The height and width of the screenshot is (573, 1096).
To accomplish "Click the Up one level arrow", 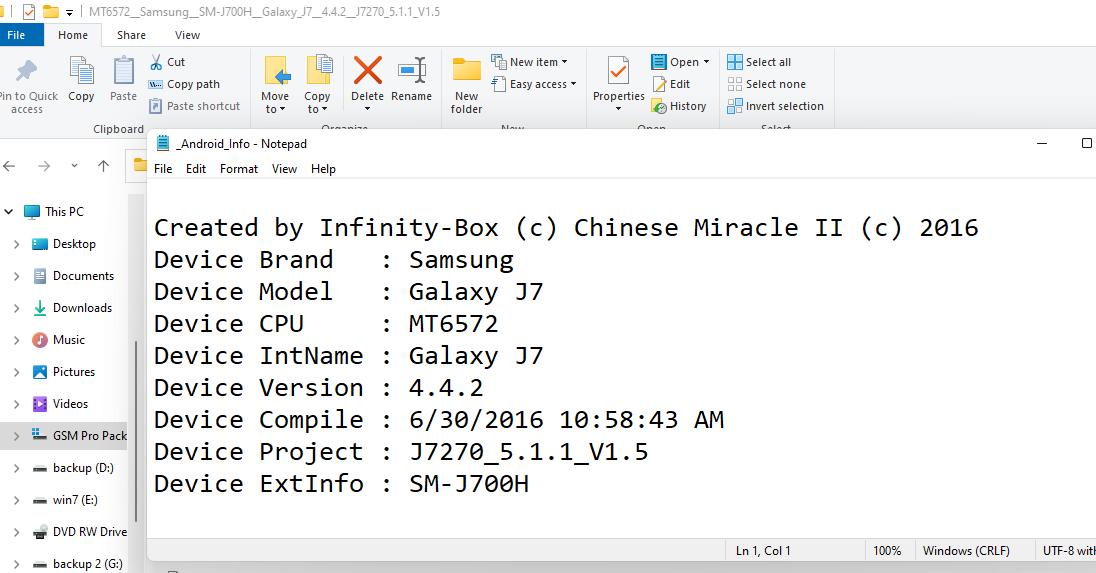I will click(x=103, y=166).
